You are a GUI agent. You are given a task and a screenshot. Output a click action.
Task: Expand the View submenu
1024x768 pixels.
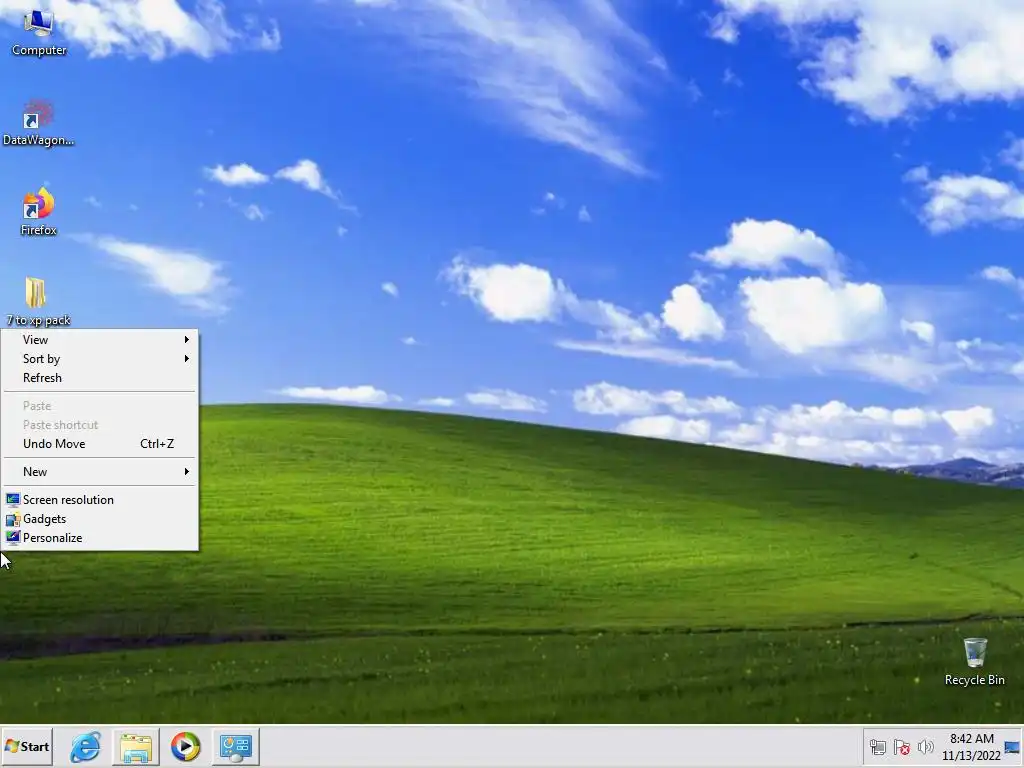[x=100, y=340]
